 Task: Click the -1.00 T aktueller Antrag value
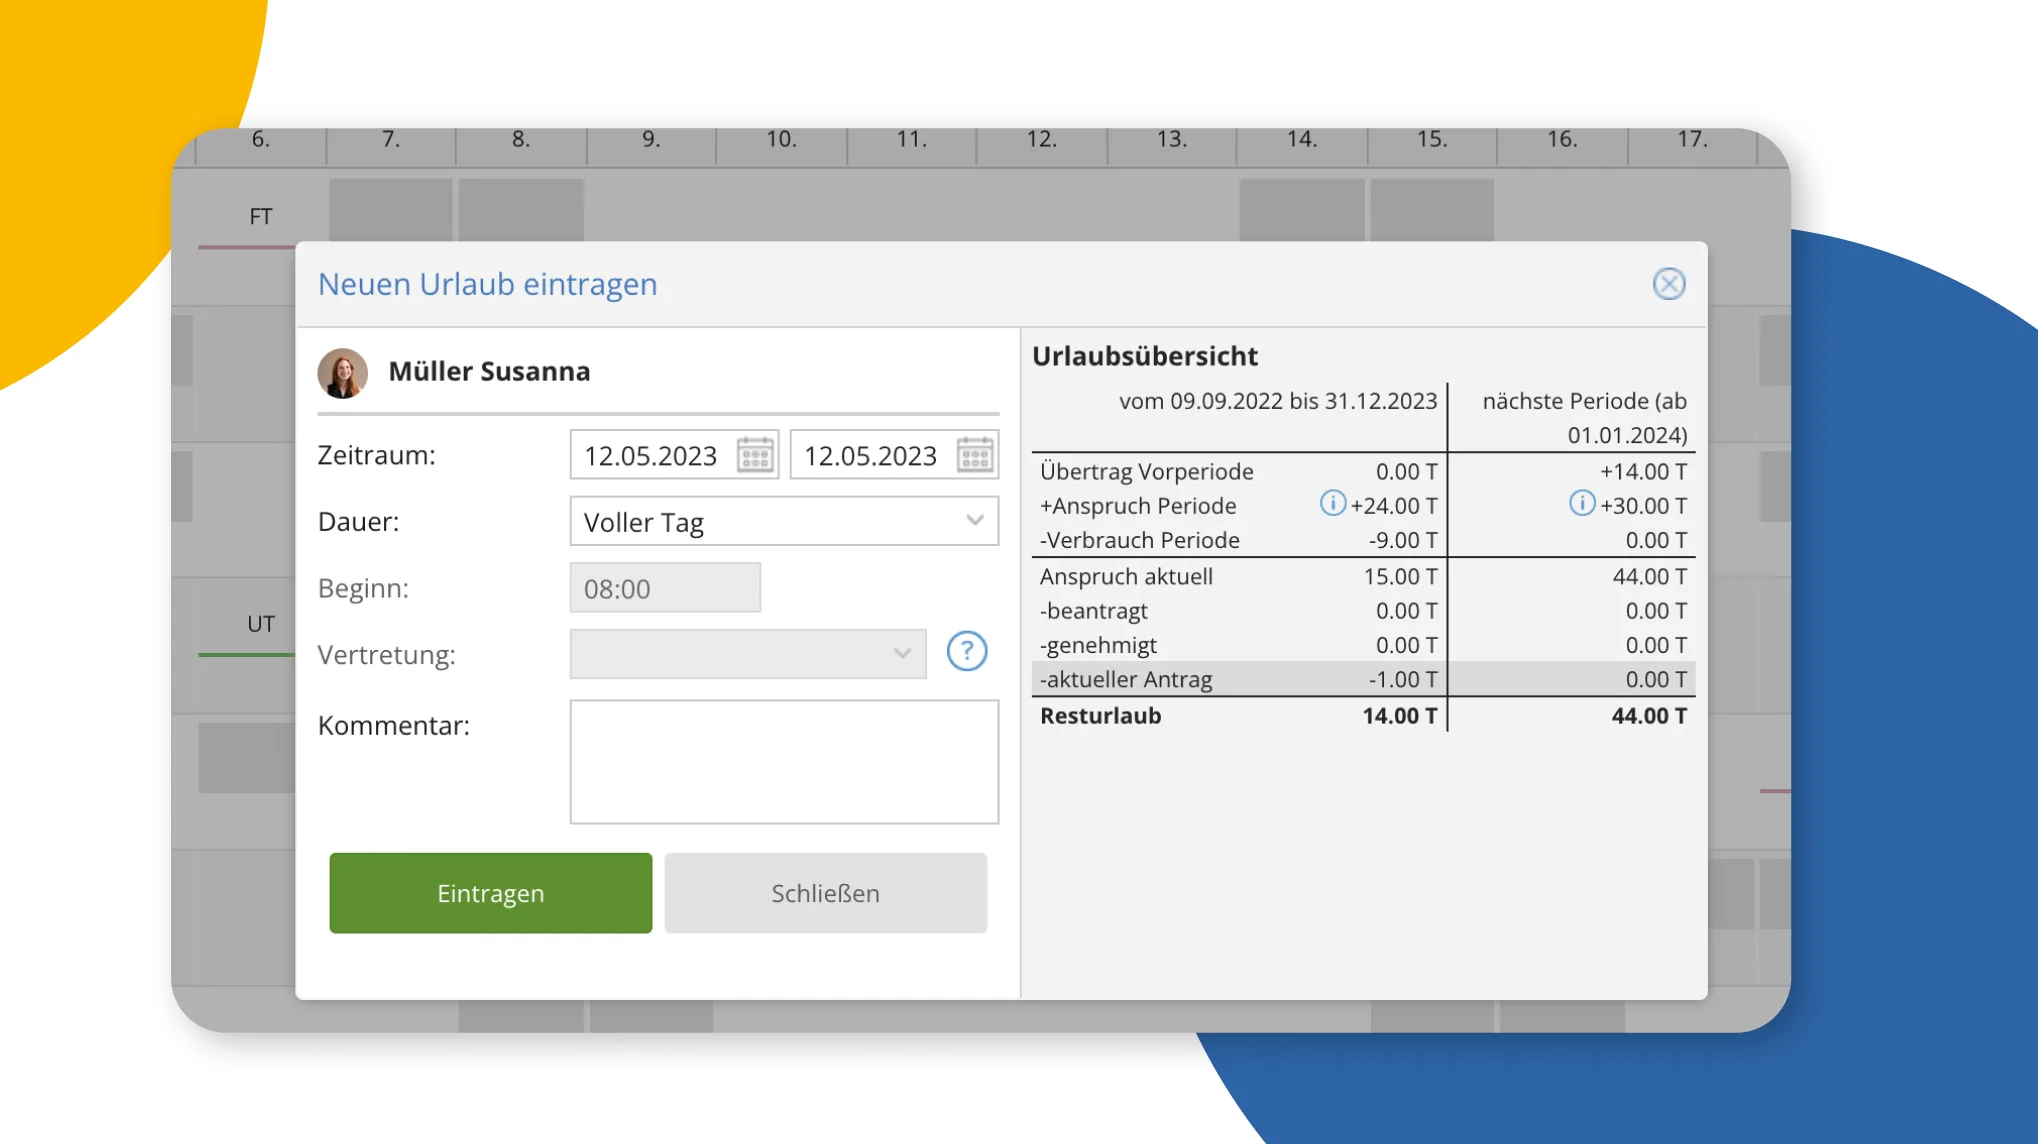coord(1403,680)
